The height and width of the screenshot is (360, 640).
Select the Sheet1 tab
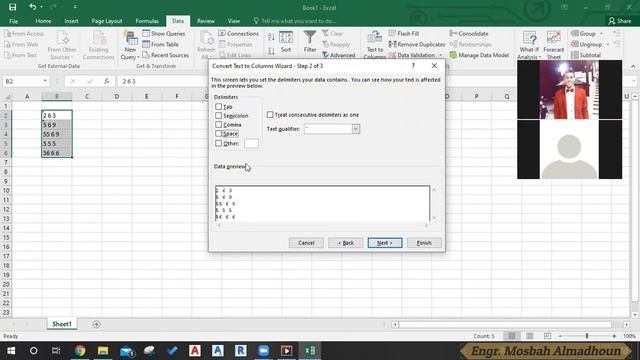[x=62, y=324]
